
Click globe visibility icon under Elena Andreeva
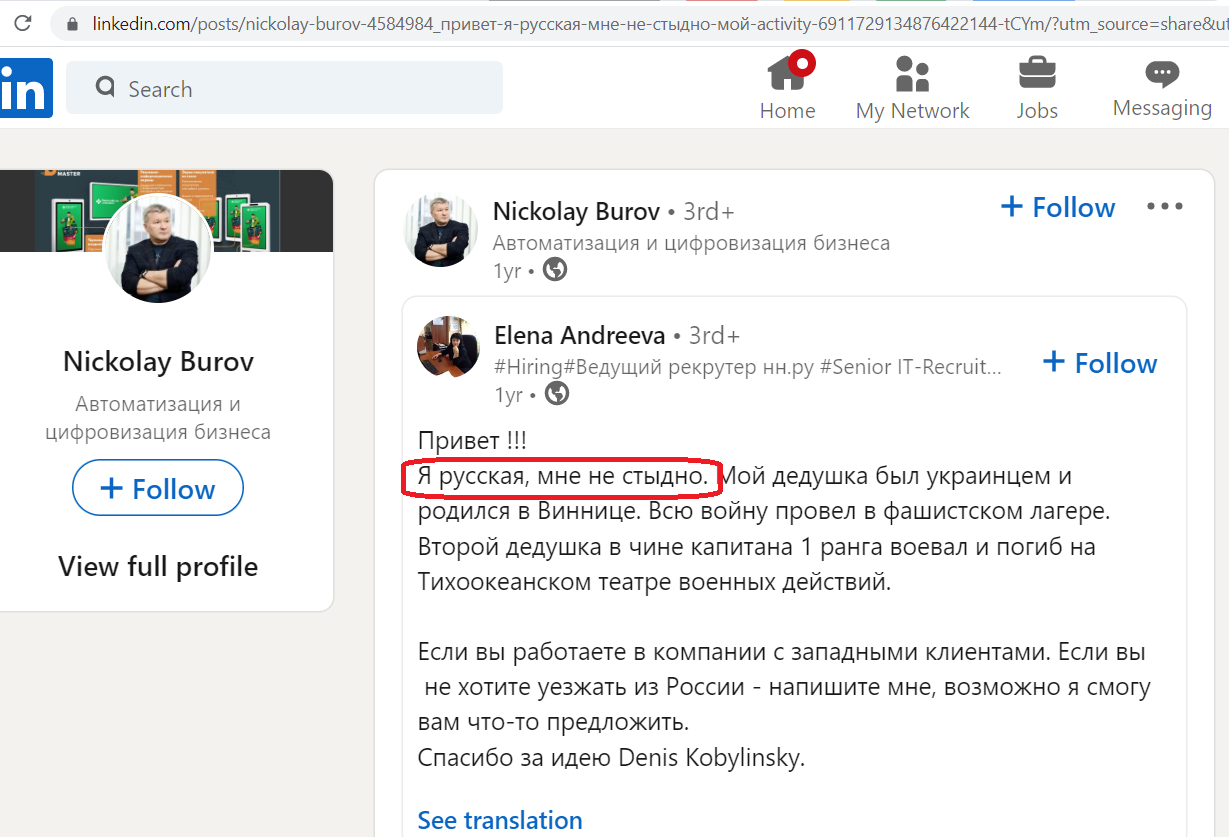tap(557, 394)
